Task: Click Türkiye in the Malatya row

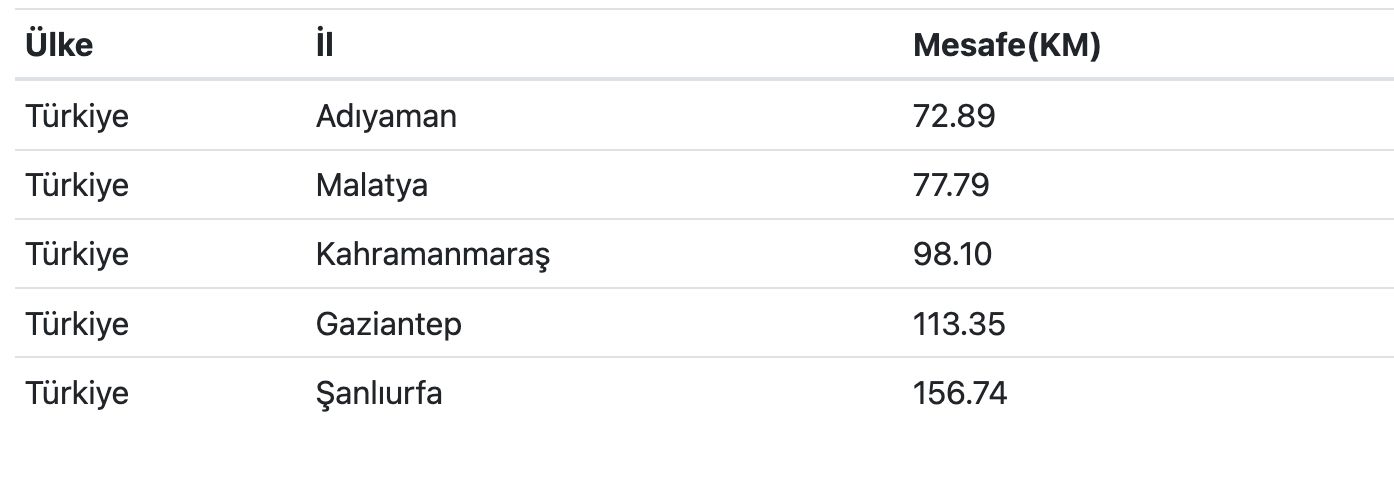Action: pyautogui.click(x=78, y=186)
